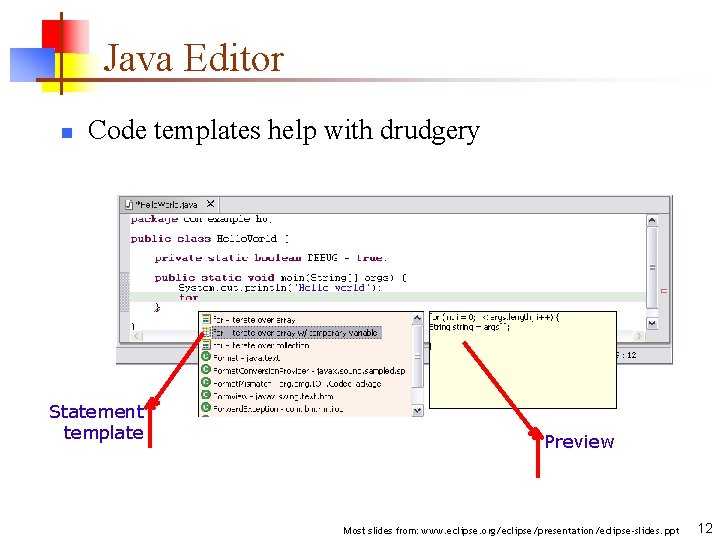Click the template icon for 'iterate over collection'
Image resolution: width=720 pixels, height=540 pixels.
click(x=206, y=345)
